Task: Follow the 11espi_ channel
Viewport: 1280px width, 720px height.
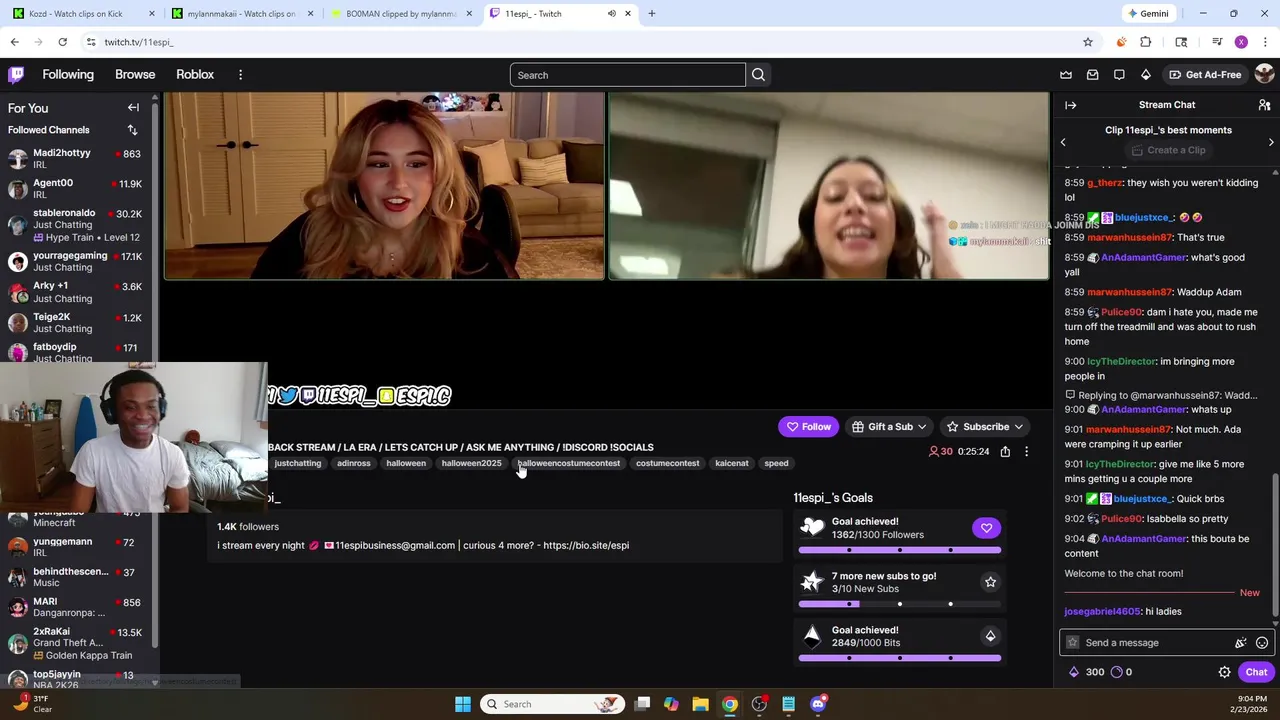Action: [808, 427]
